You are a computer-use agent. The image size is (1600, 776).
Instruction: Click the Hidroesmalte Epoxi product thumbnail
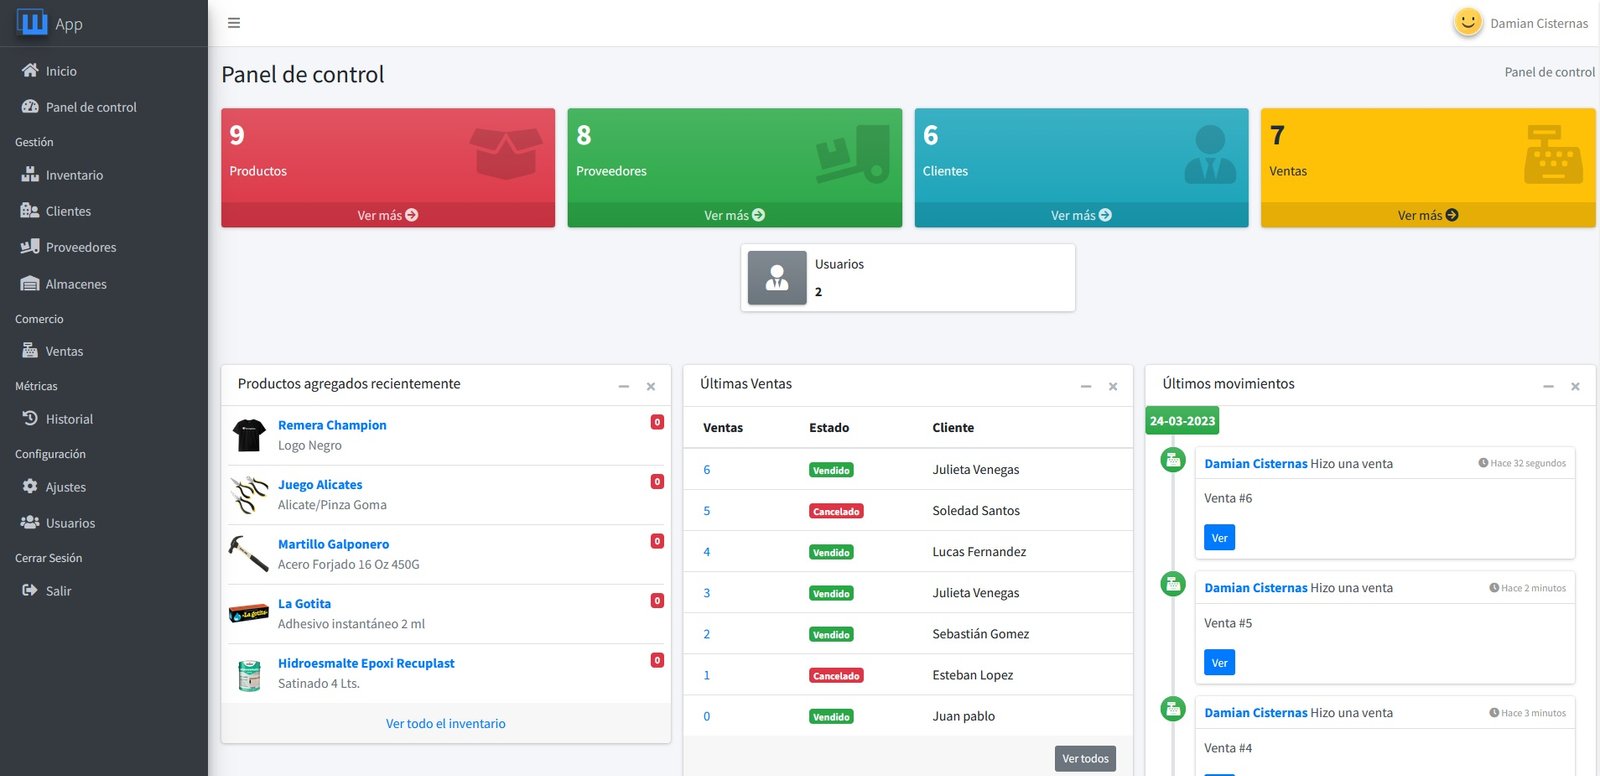(249, 675)
